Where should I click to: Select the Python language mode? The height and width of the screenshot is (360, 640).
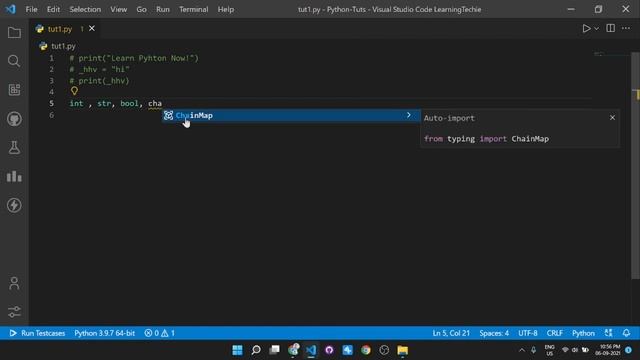(x=583, y=333)
